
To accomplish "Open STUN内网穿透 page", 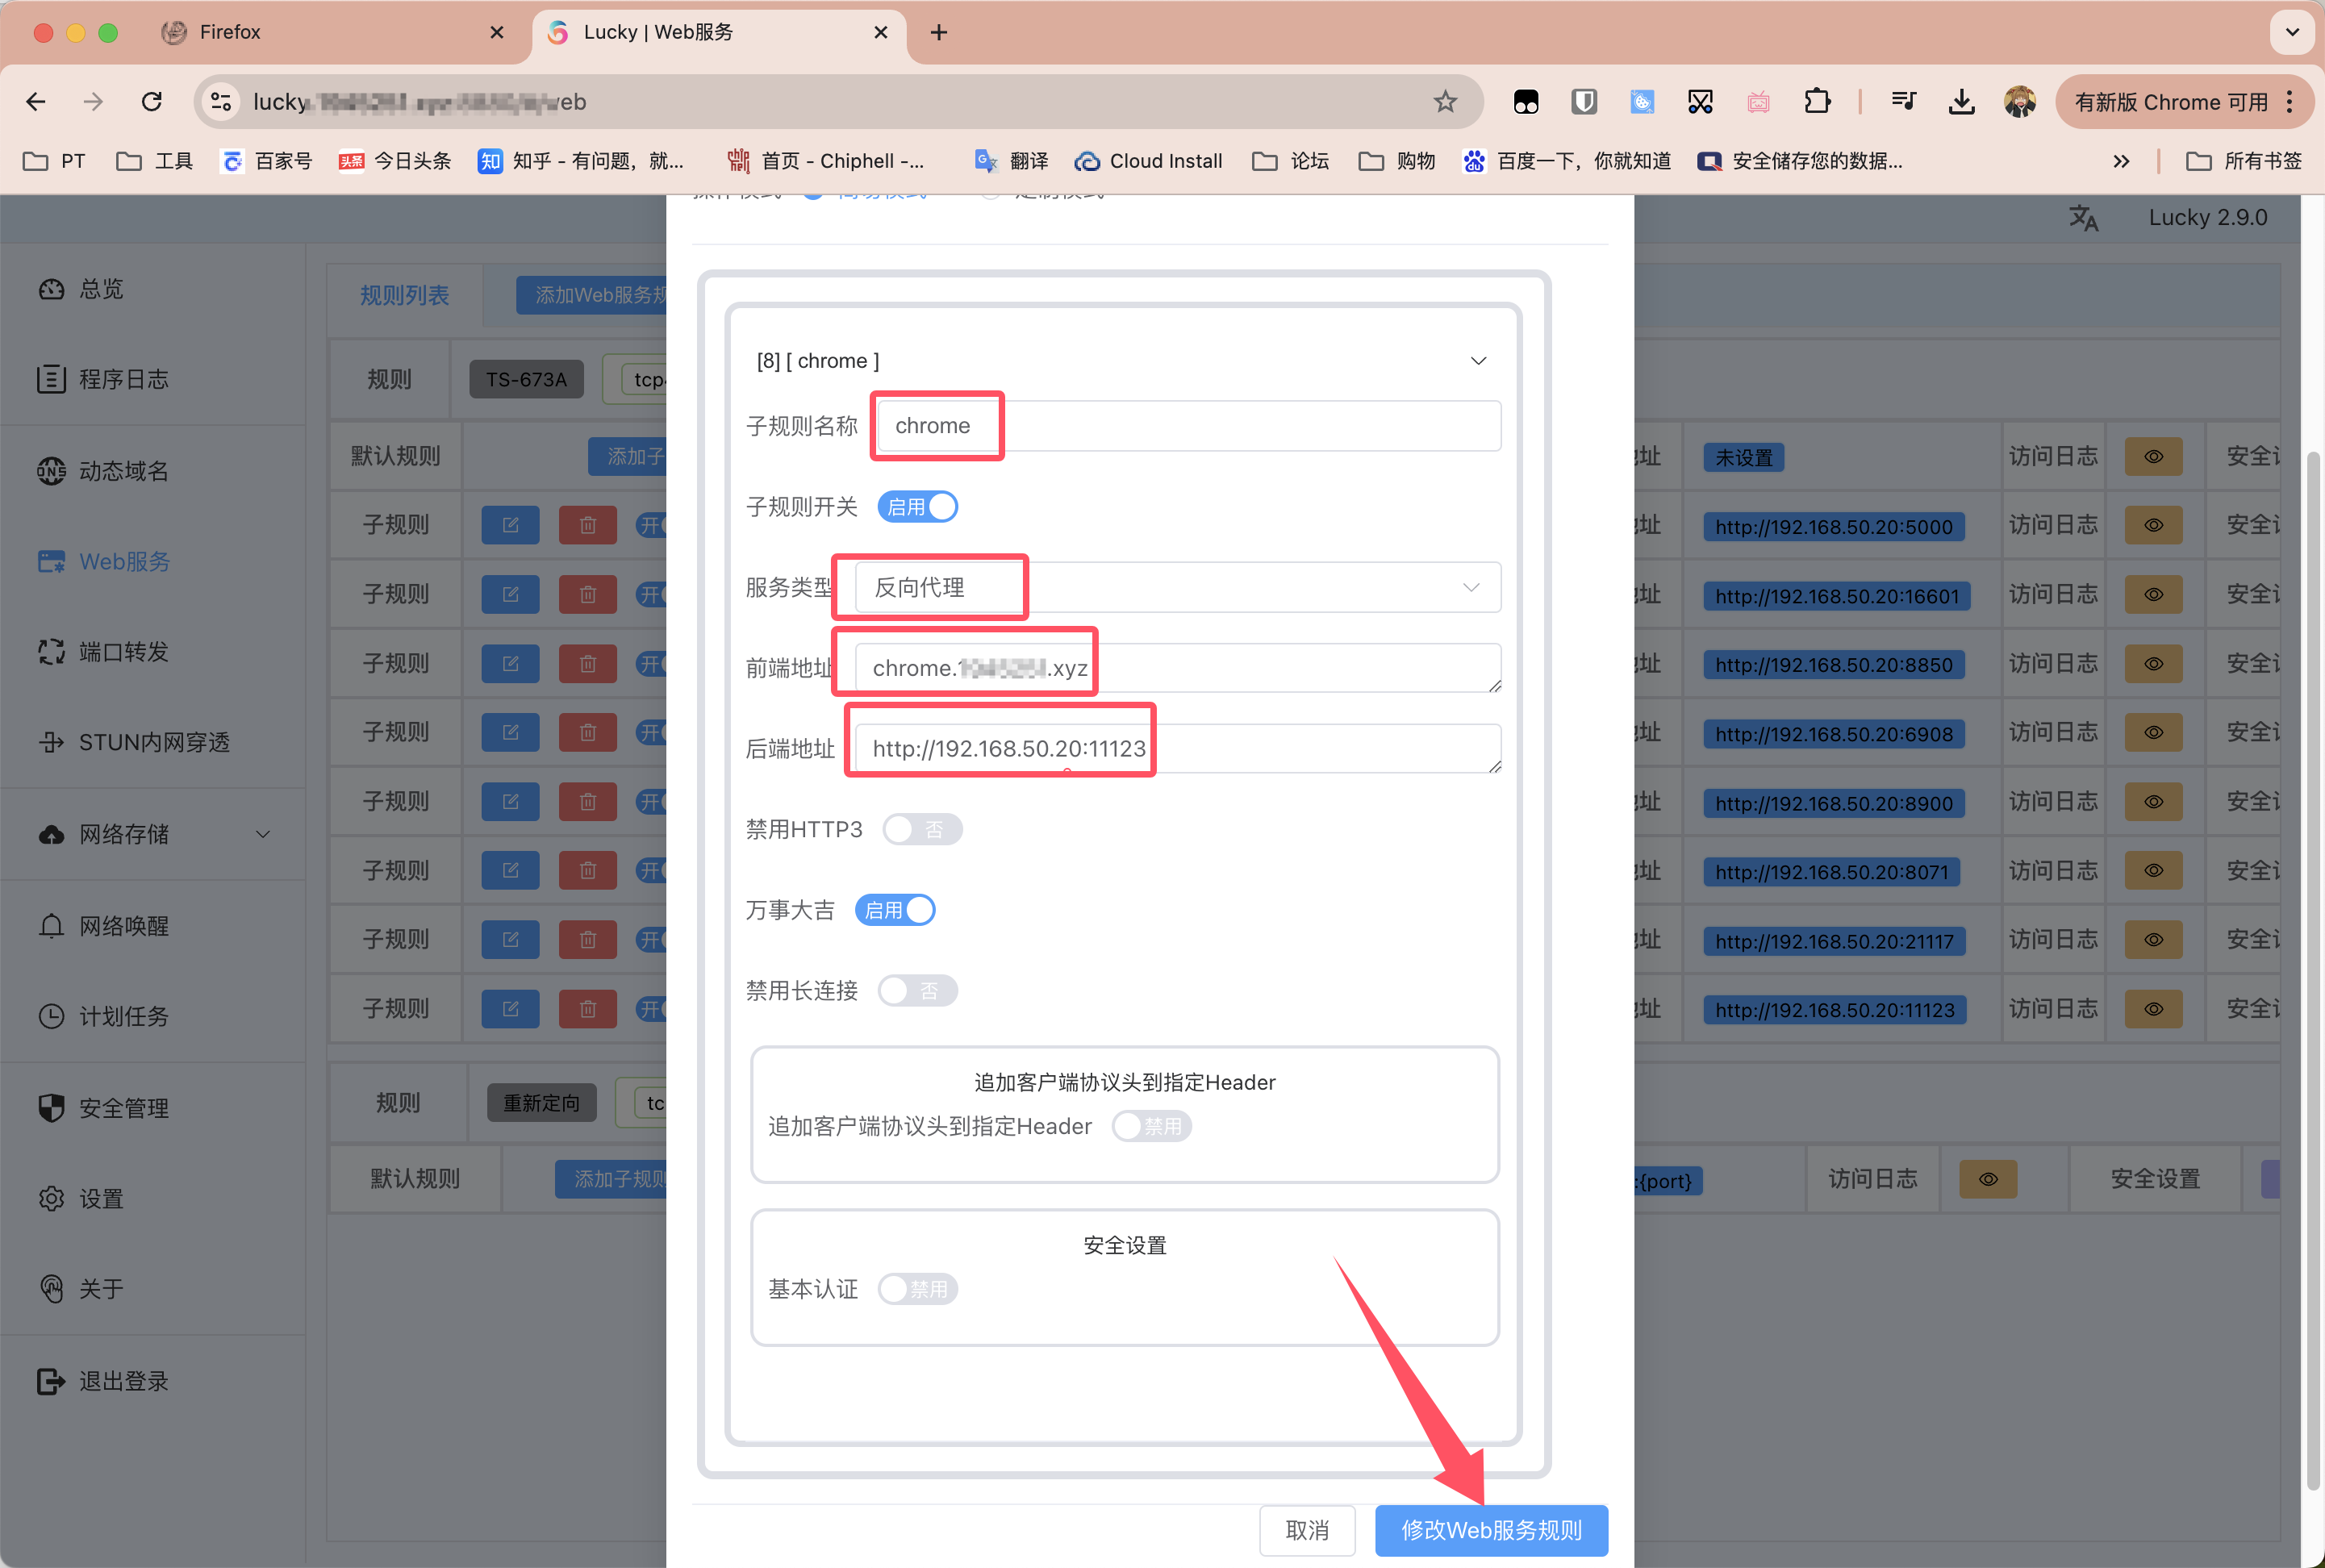I will (x=134, y=742).
